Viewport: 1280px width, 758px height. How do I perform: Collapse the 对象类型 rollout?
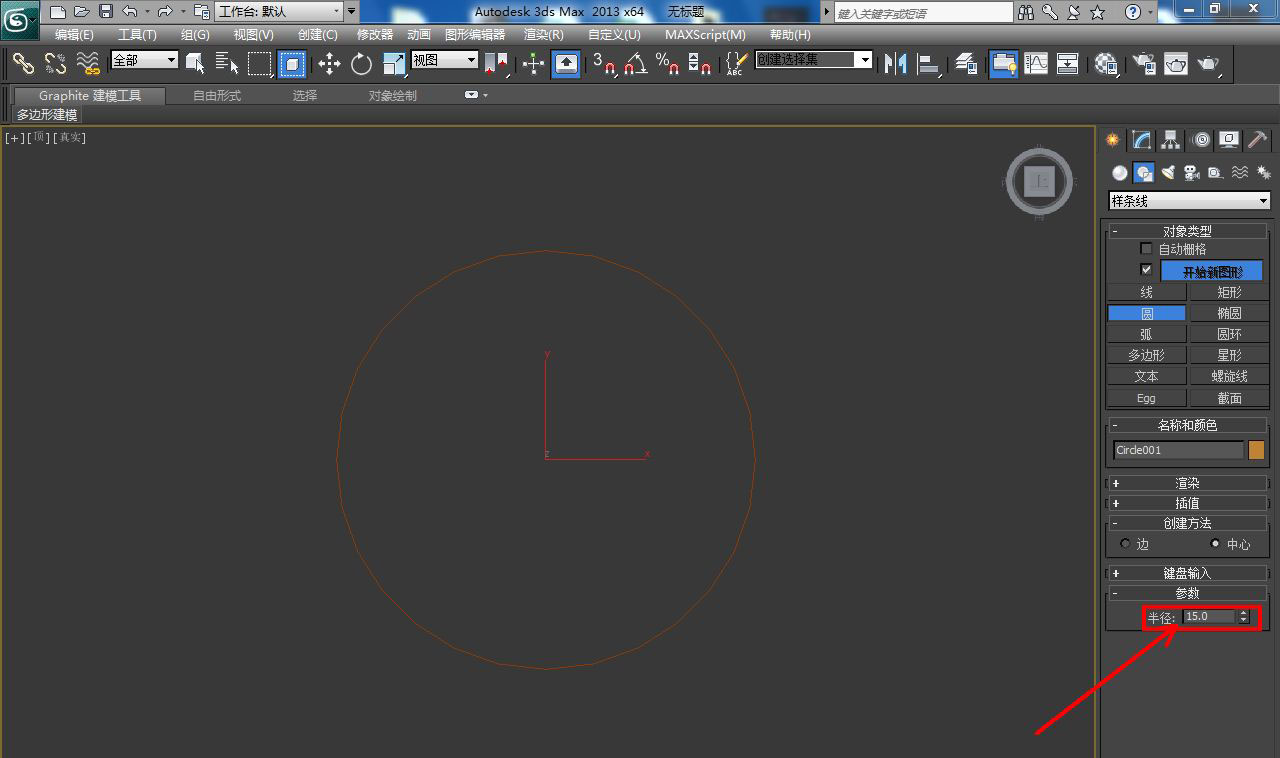pyautogui.click(x=1188, y=231)
